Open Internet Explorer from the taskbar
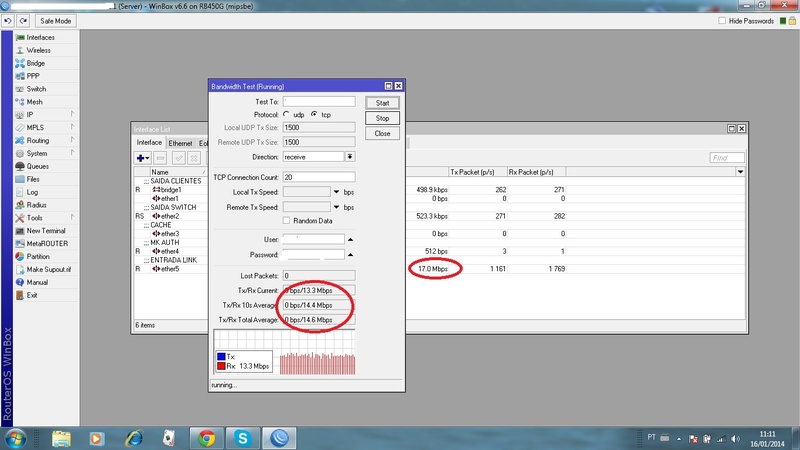Image resolution: width=800 pixels, height=450 pixels. click(x=134, y=438)
